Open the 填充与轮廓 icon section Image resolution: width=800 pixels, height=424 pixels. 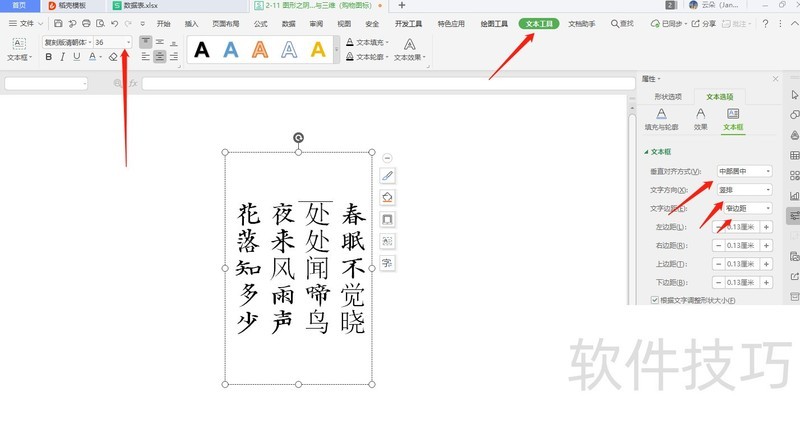coord(661,119)
